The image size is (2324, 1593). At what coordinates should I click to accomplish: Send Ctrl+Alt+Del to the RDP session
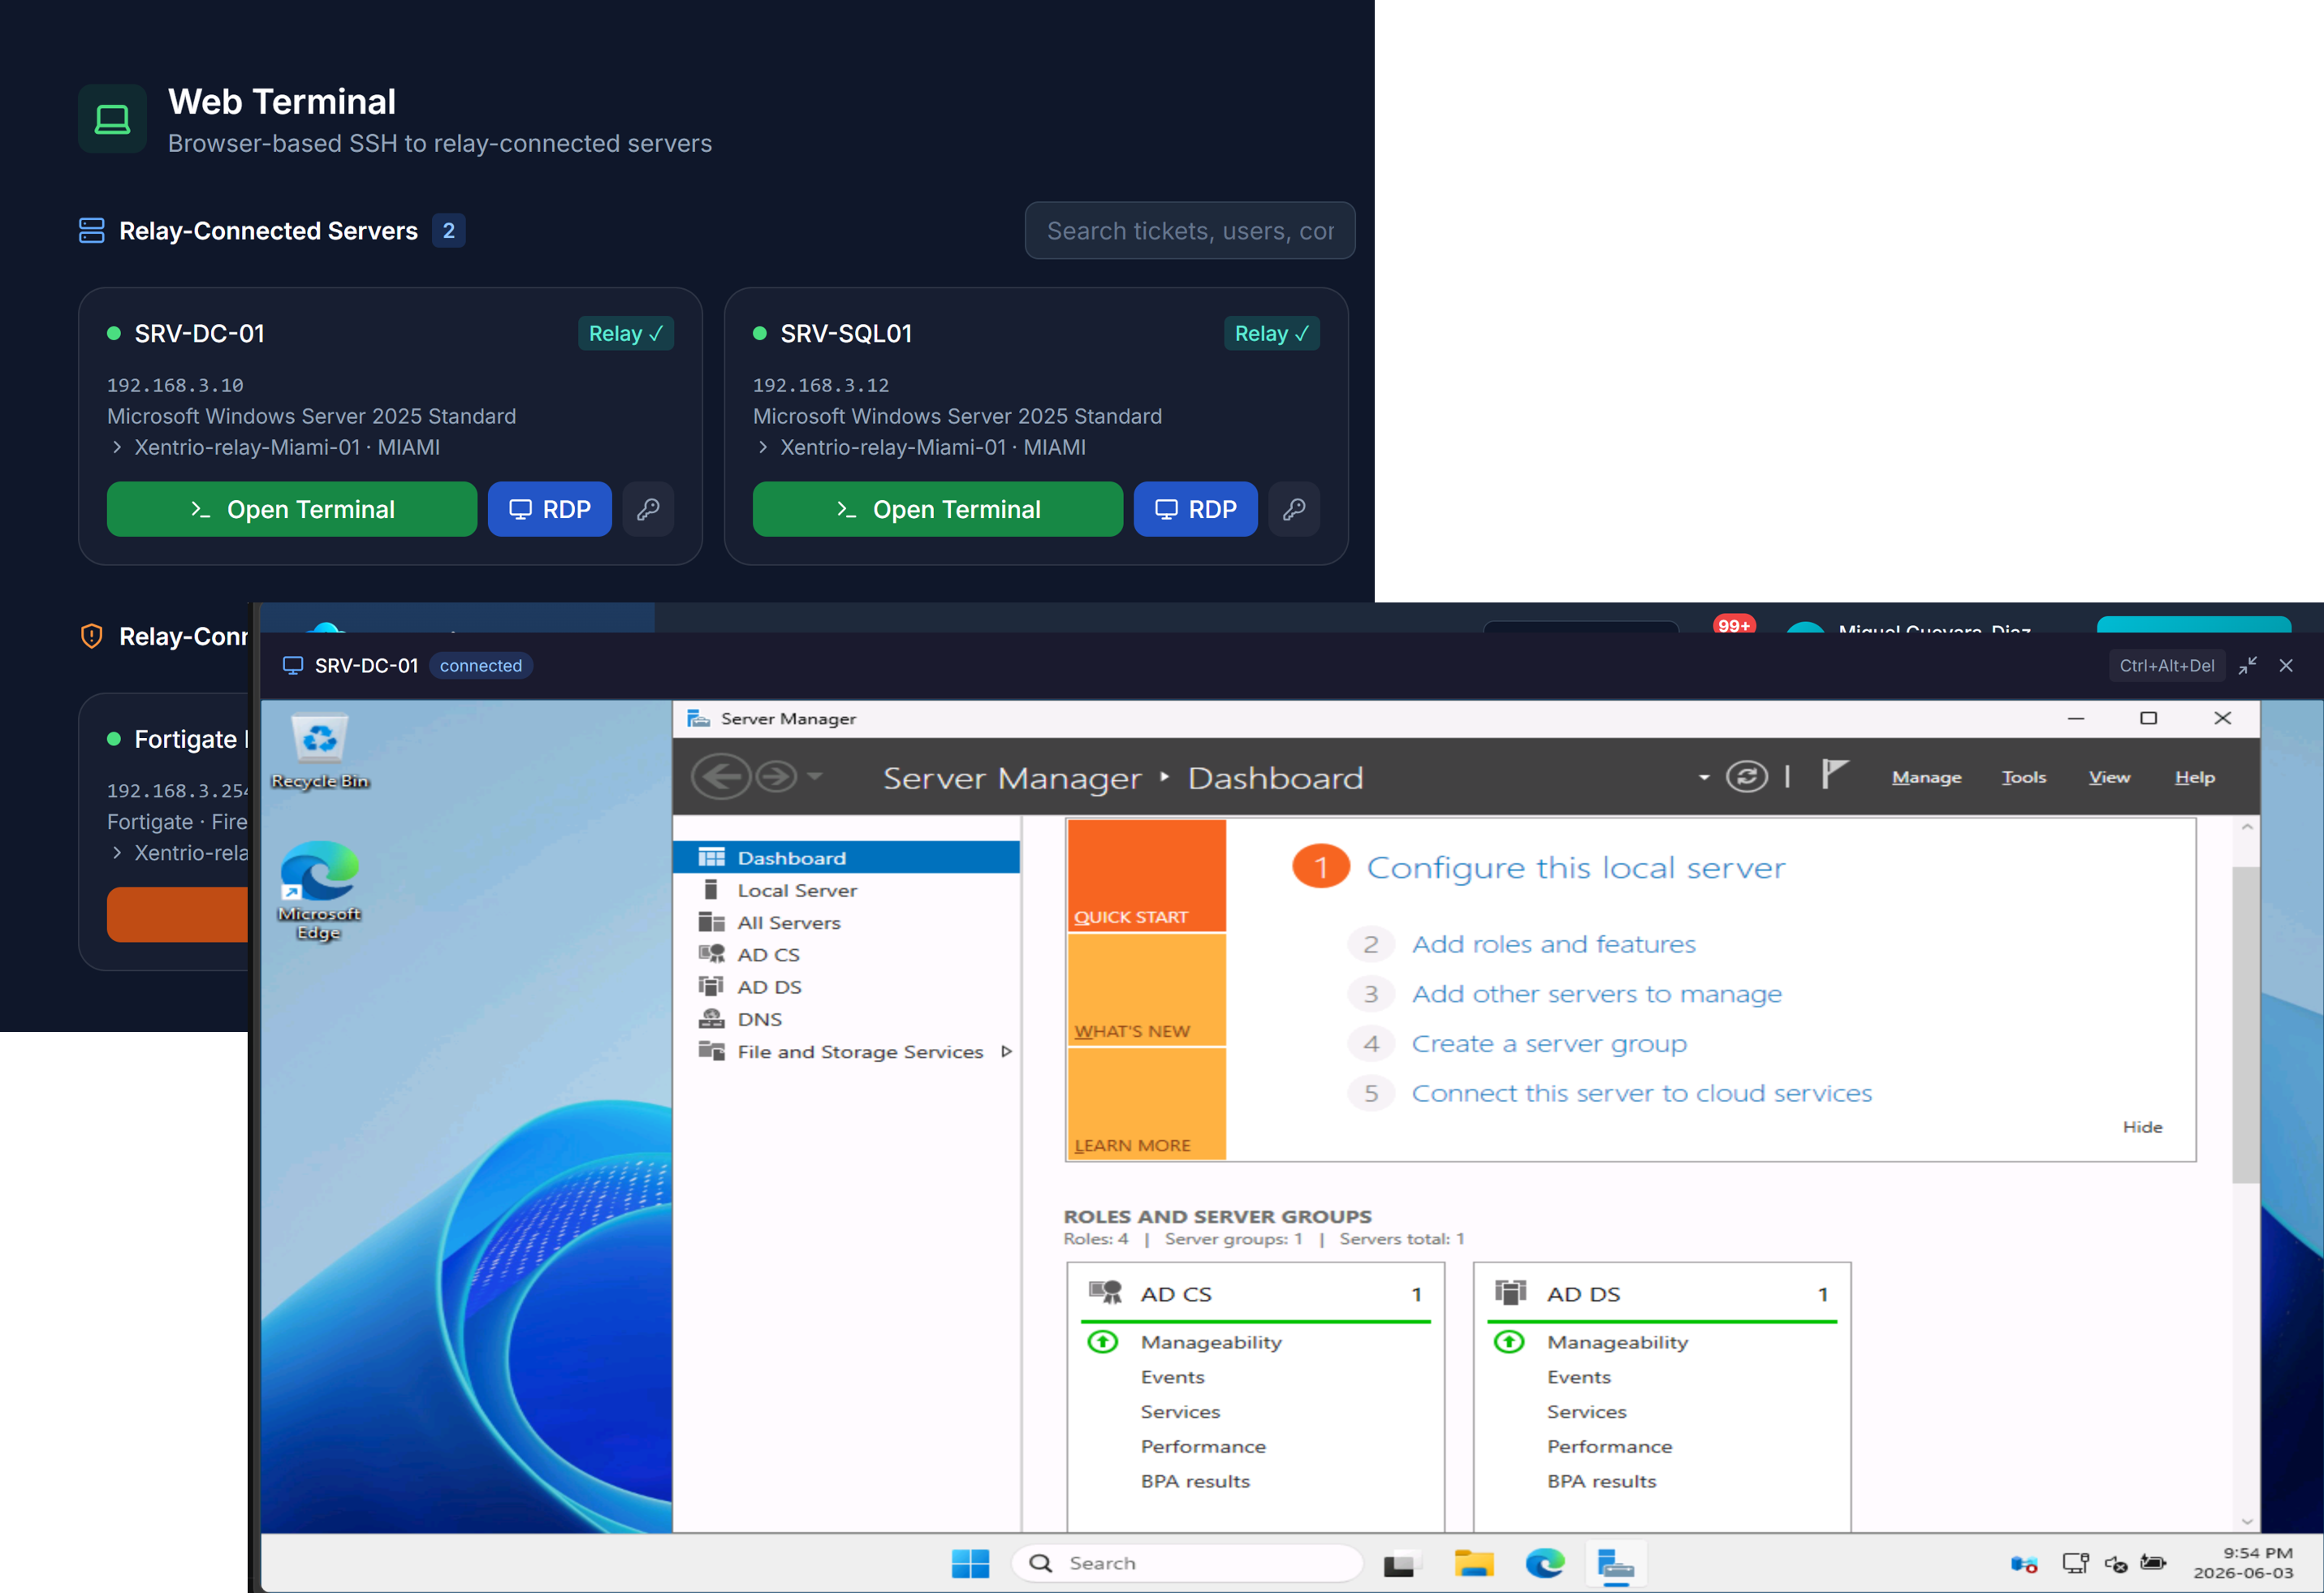(x=2167, y=666)
